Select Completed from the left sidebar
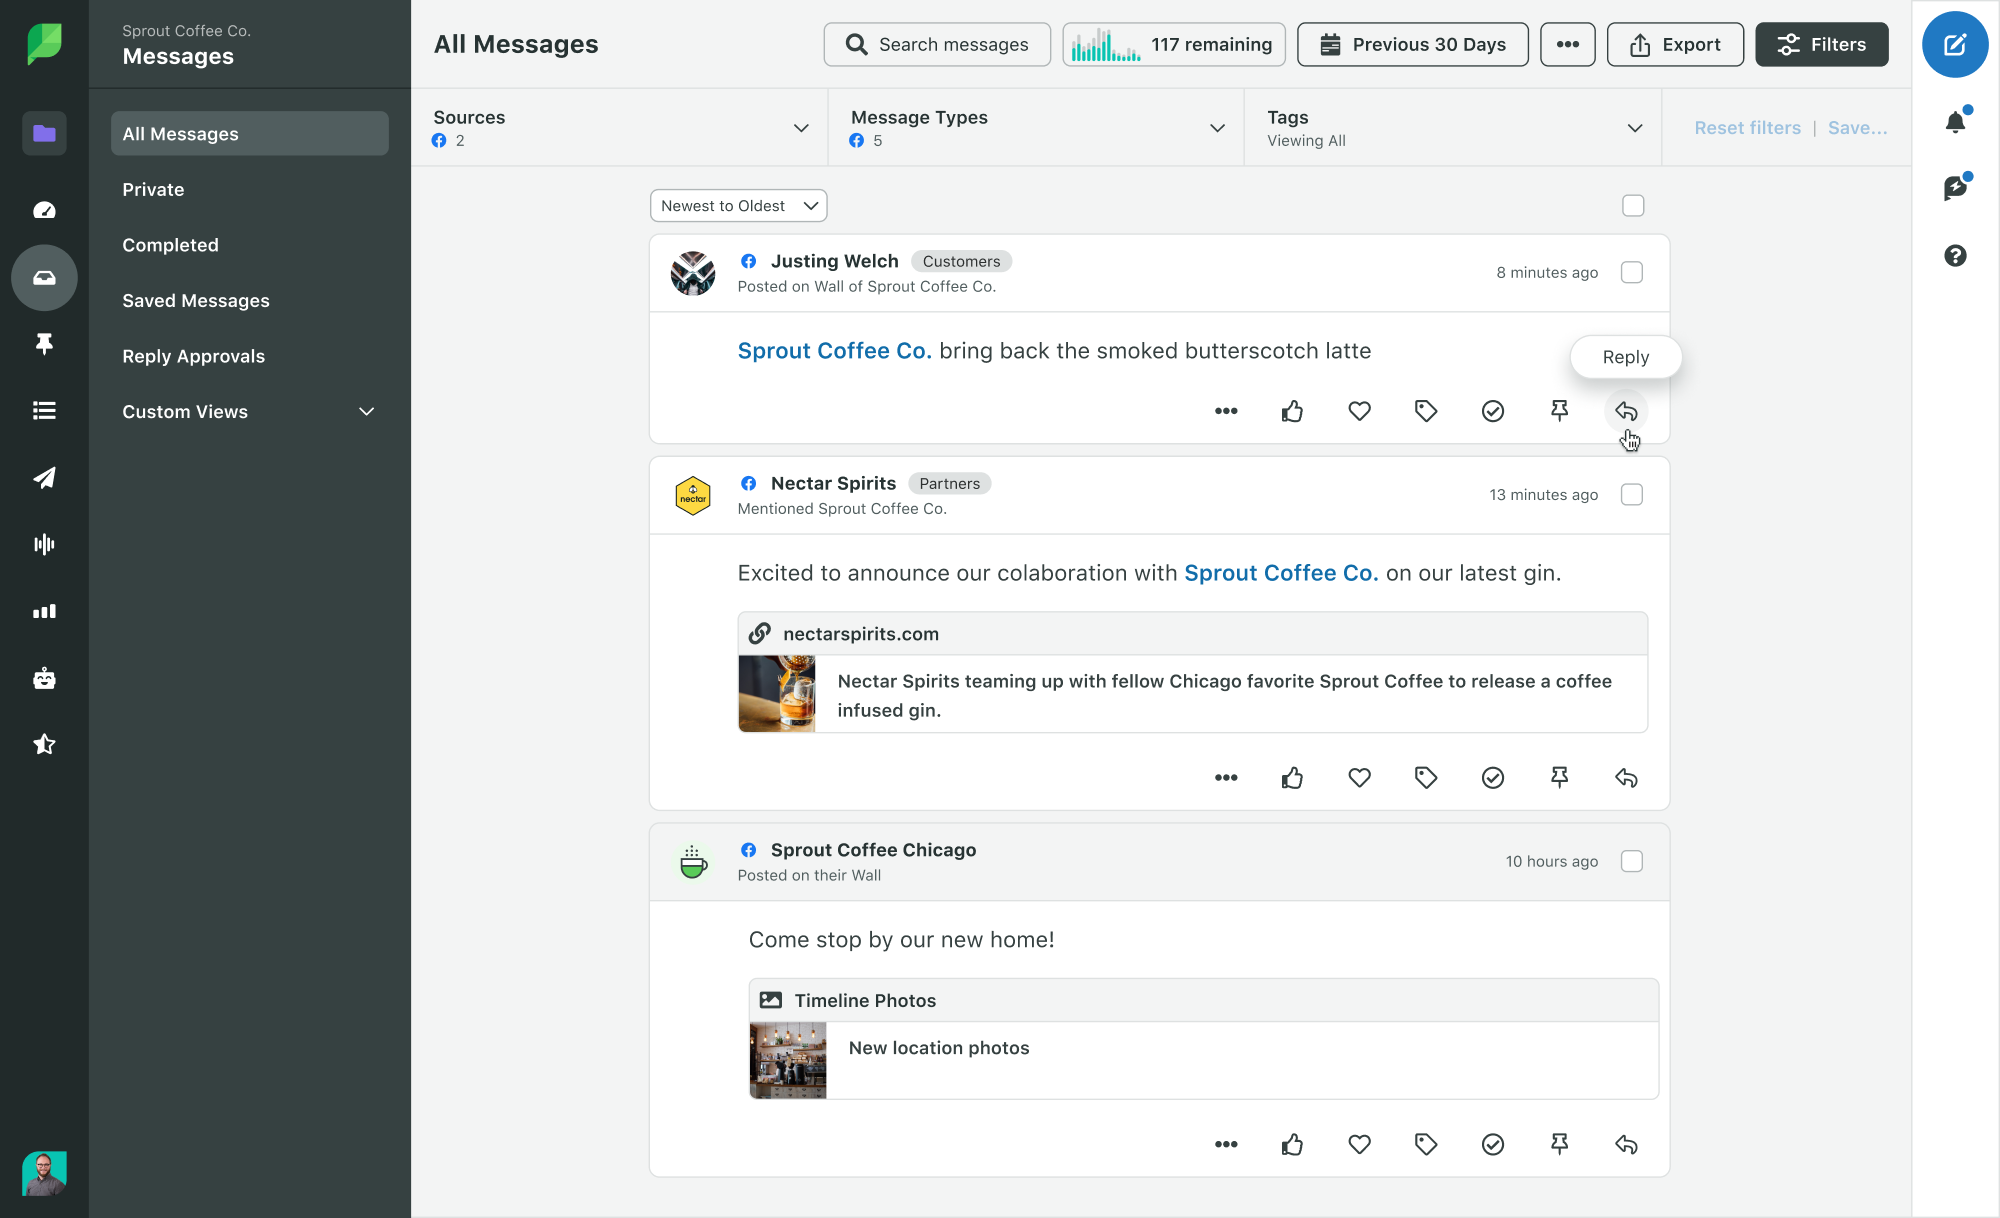The height and width of the screenshot is (1218, 2000). click(x=170, y=244)
